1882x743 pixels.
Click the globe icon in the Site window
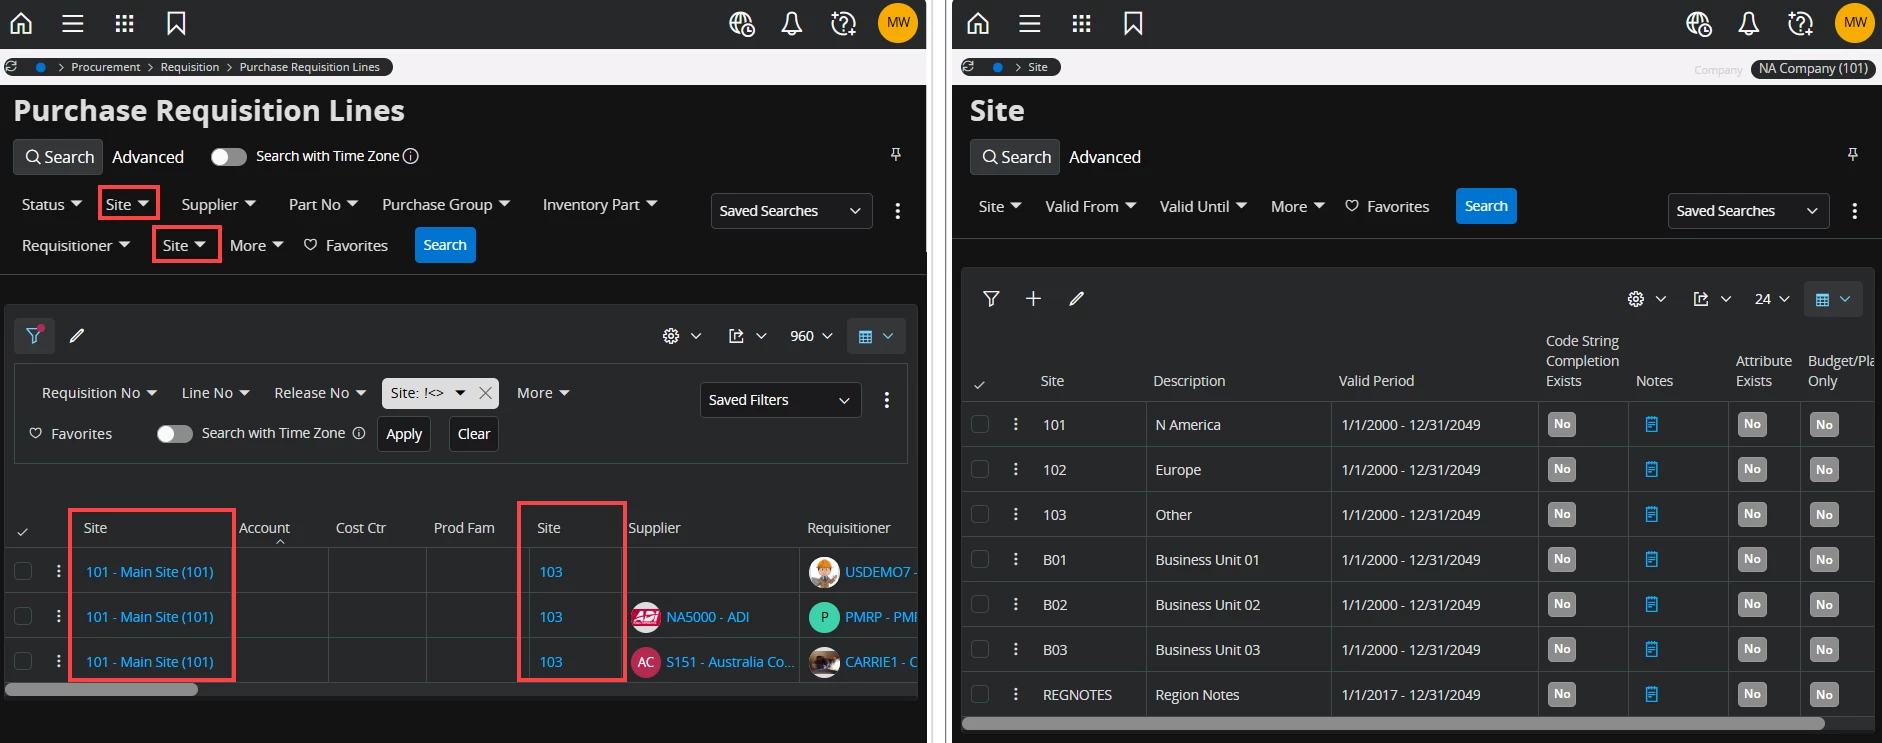pyautogui.click(x=1699, y=23)
